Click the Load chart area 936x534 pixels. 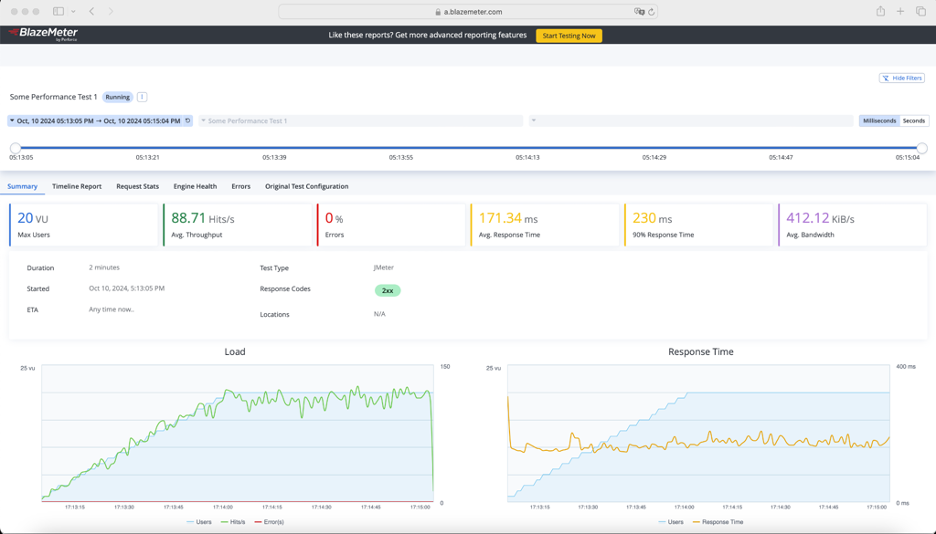[x=237, y=433]
